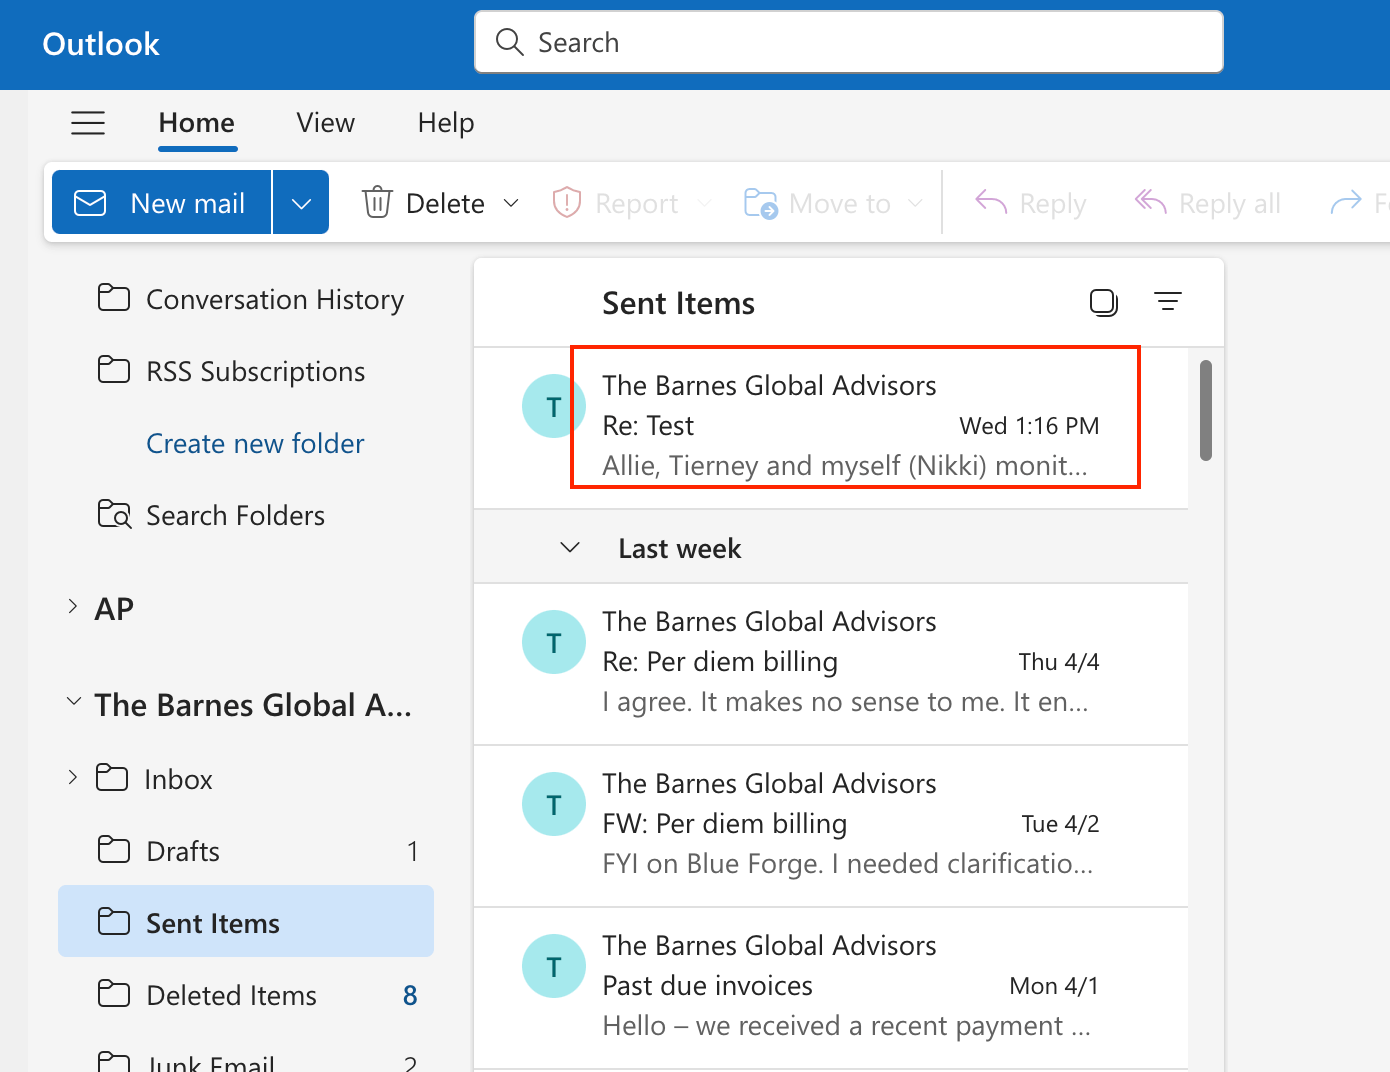This screenshot has height=1072, width=1390.
Task: Click the avatar on Re: Test message
Action: click(x=553, y=406)
